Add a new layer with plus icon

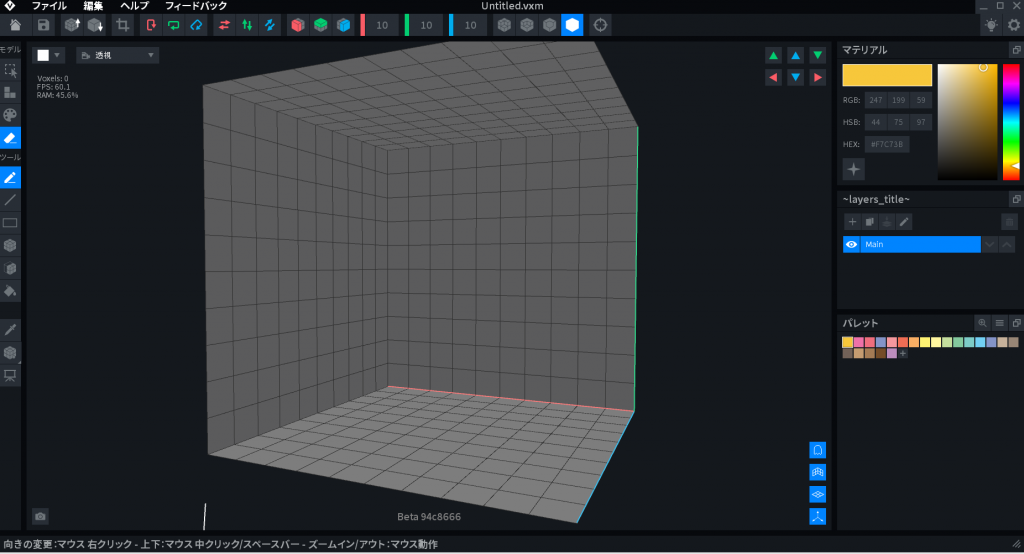coord(852,221)
